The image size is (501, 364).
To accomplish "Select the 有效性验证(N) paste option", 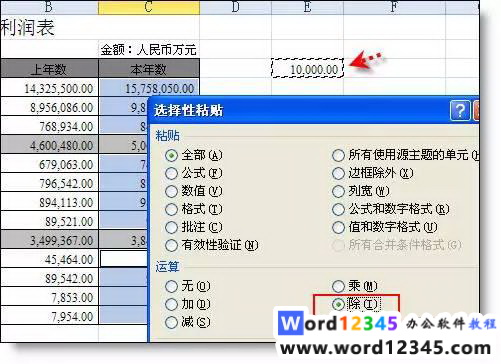I will (212, 245).
